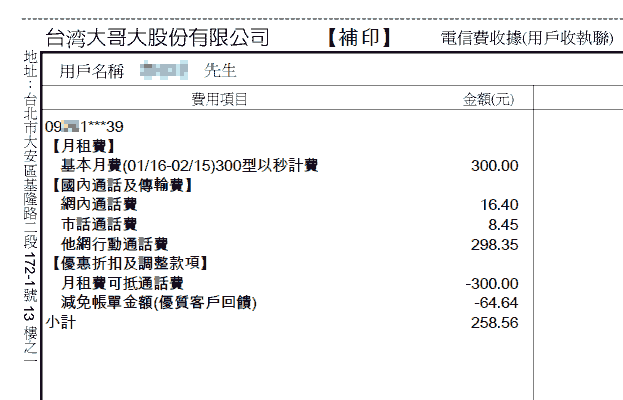Screen dimensions: 623x400
Task: Click the amount -300.00
Action: point(492,284)
